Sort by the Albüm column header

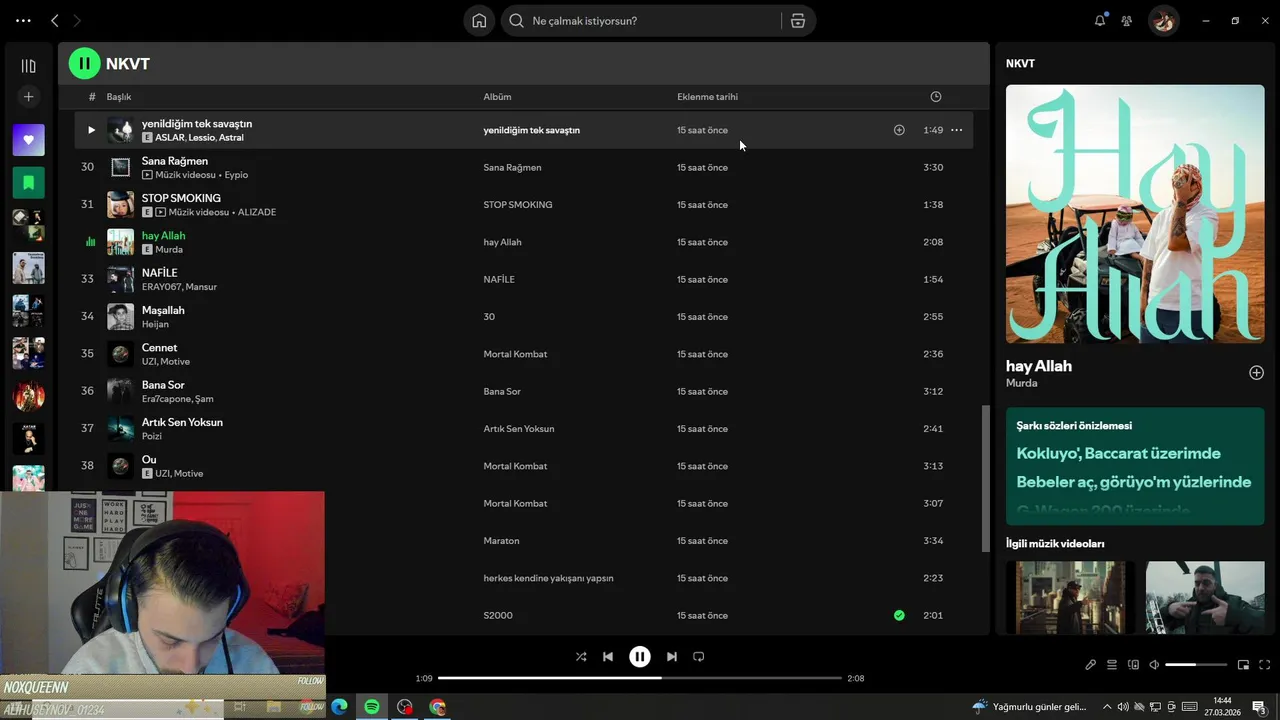(x=497, y=97)
